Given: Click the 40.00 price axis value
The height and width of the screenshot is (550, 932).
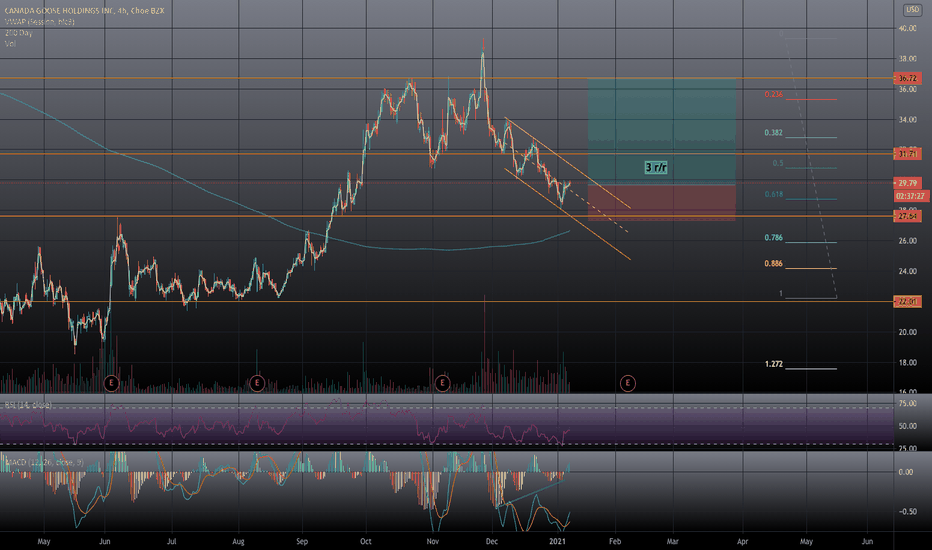Looking at the screenshot, I should click(908, 29).
